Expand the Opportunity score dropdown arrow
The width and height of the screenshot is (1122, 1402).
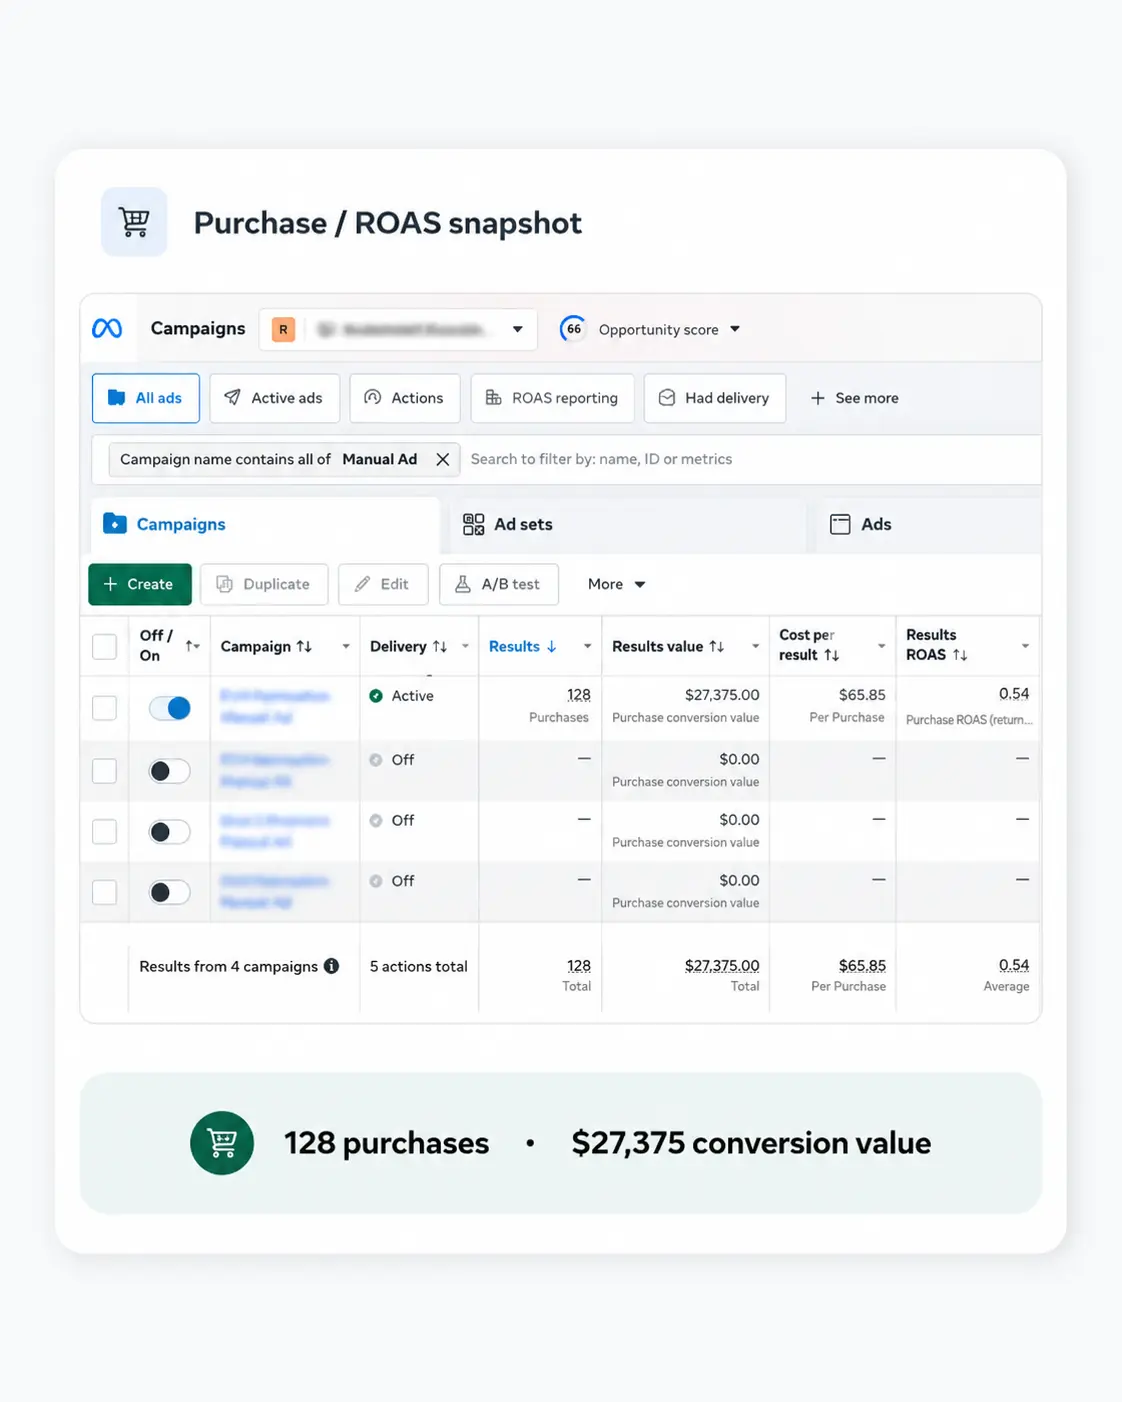pos(735,329)
